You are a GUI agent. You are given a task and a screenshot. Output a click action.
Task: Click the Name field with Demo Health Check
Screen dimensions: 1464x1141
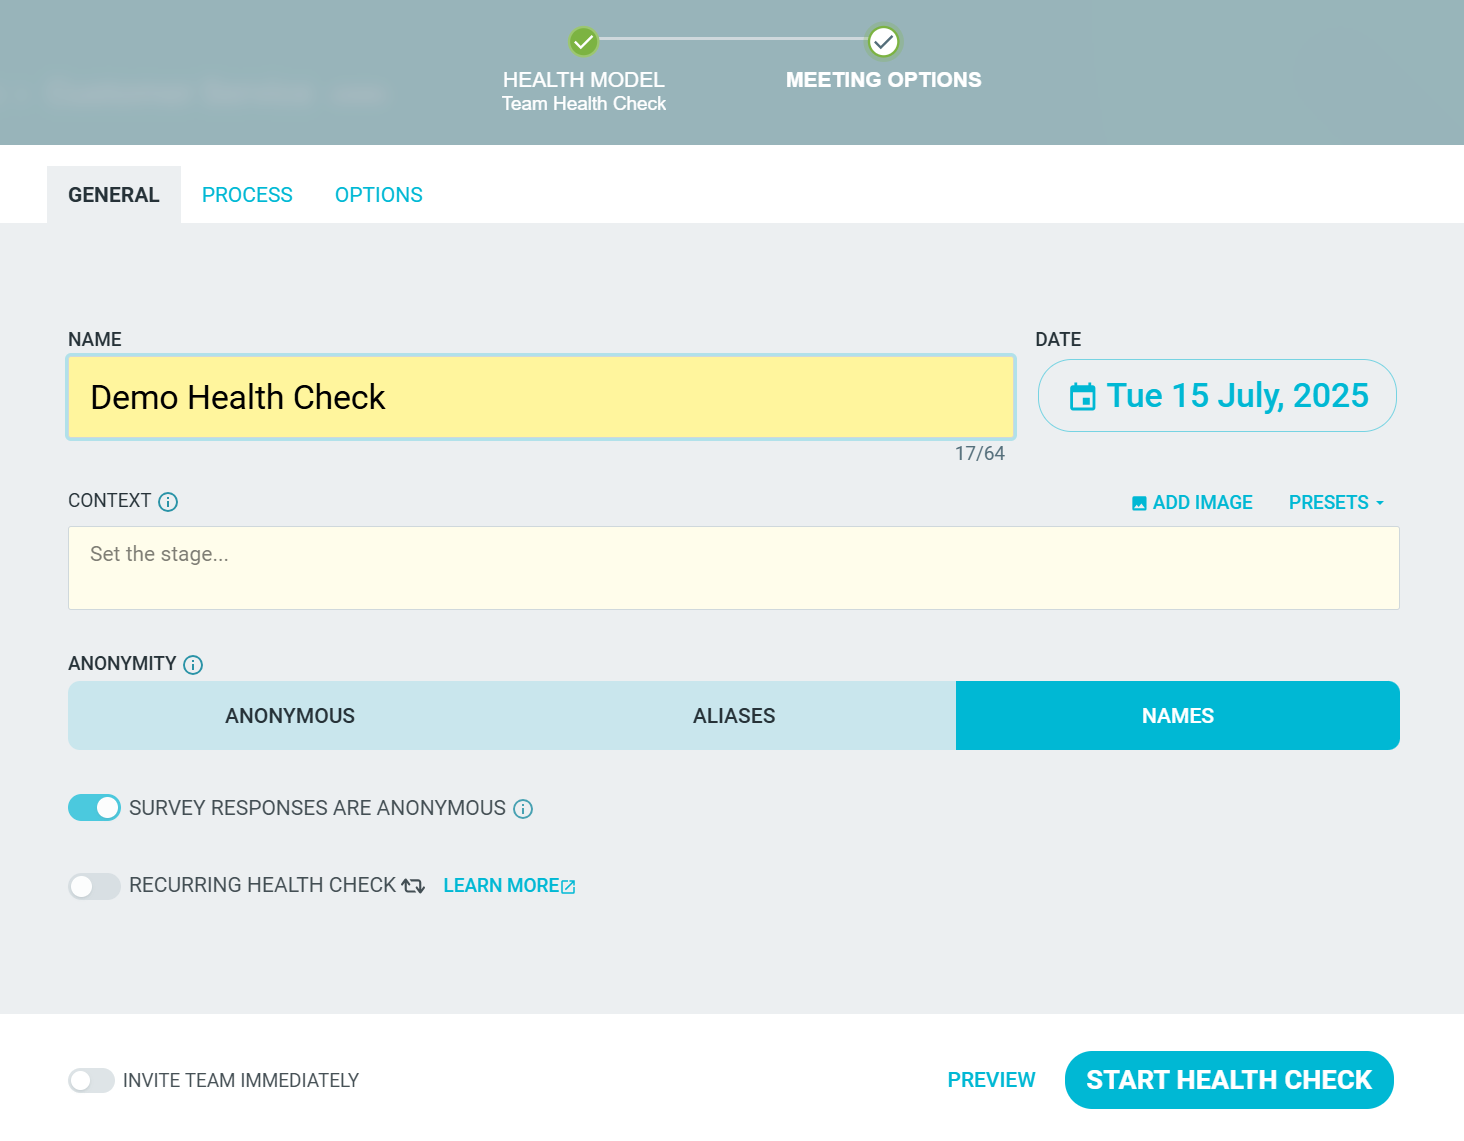[541, 397]
